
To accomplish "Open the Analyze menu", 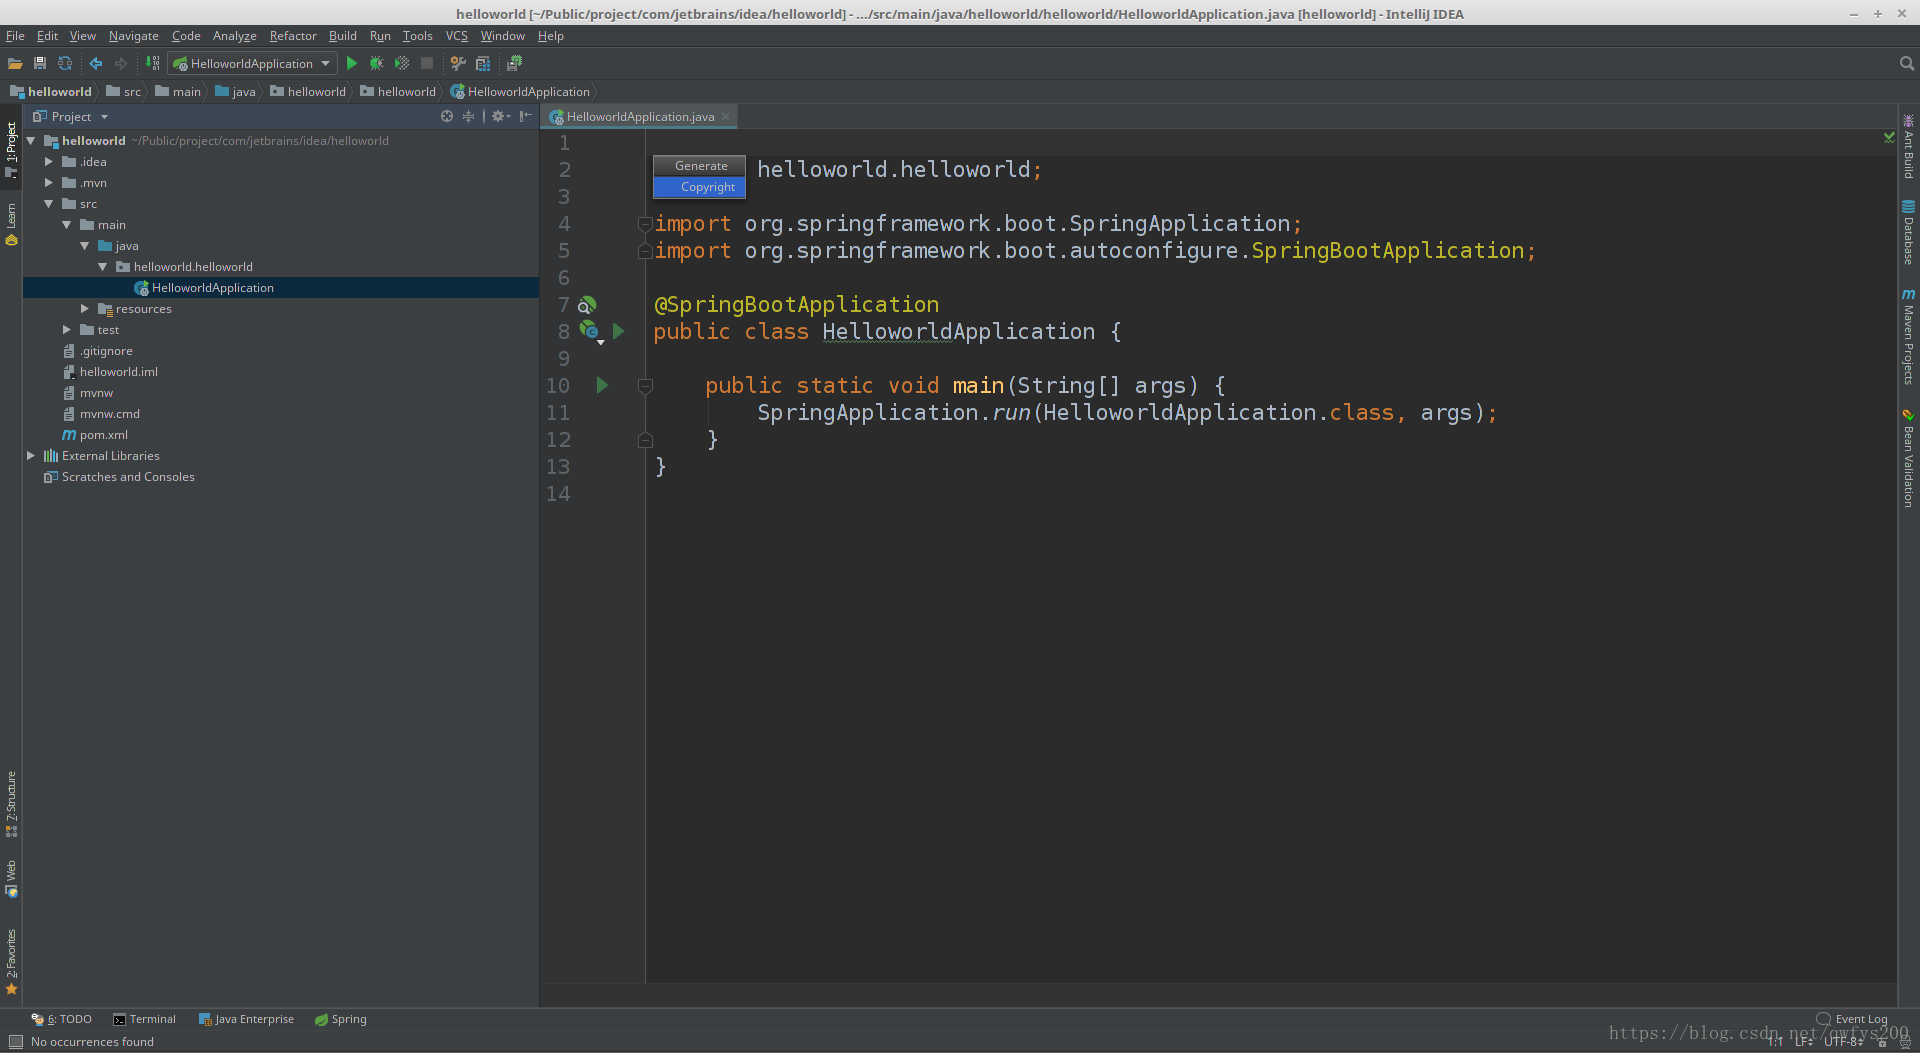I will (x=234, y=36).
